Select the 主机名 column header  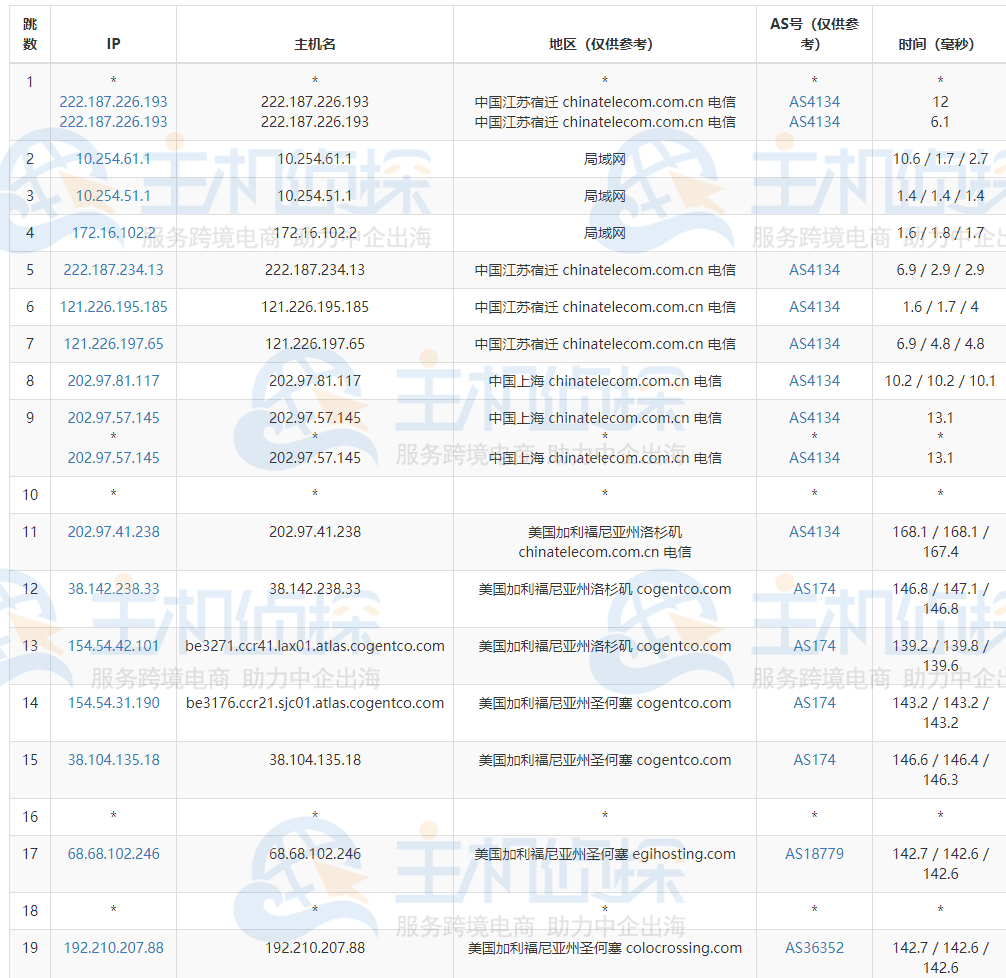point(314,43)
